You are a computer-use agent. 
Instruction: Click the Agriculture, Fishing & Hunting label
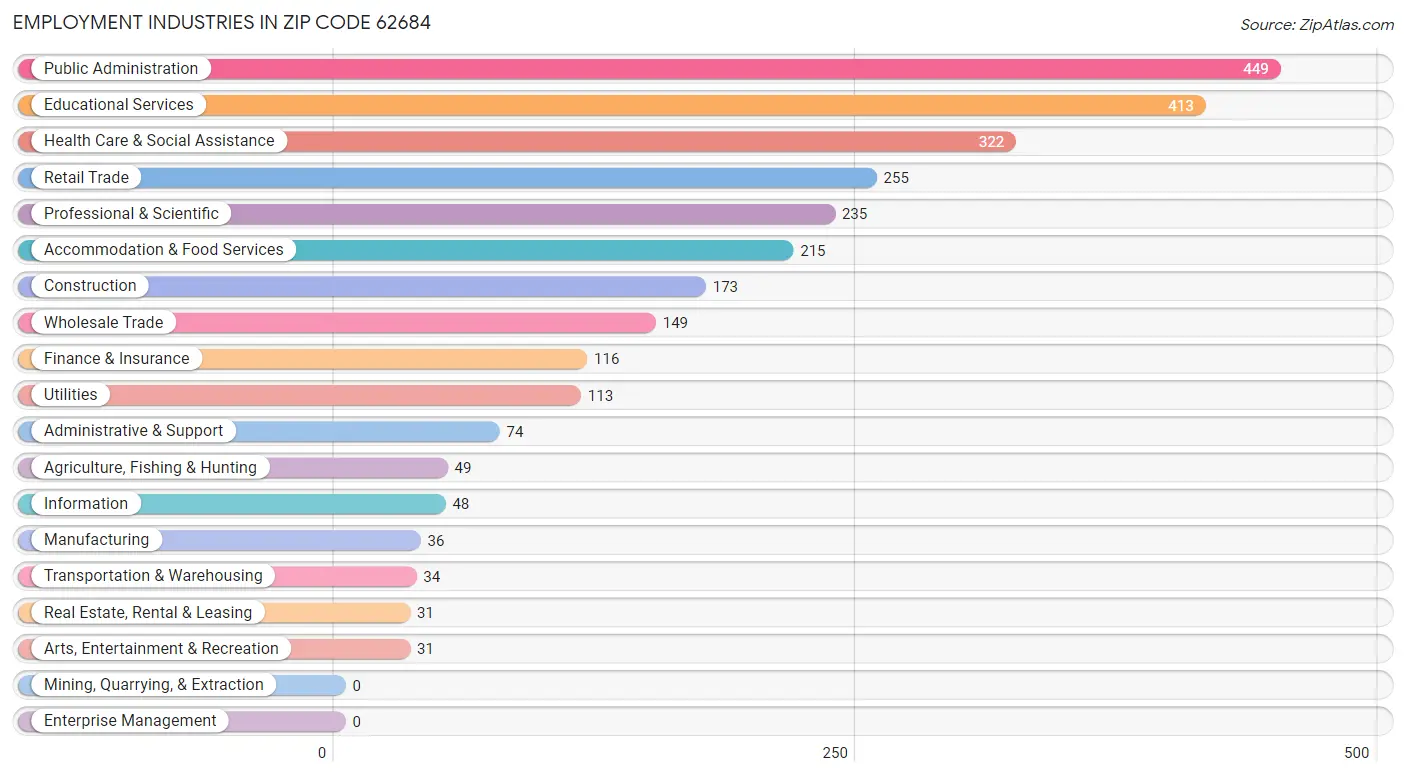pos(150,467)
